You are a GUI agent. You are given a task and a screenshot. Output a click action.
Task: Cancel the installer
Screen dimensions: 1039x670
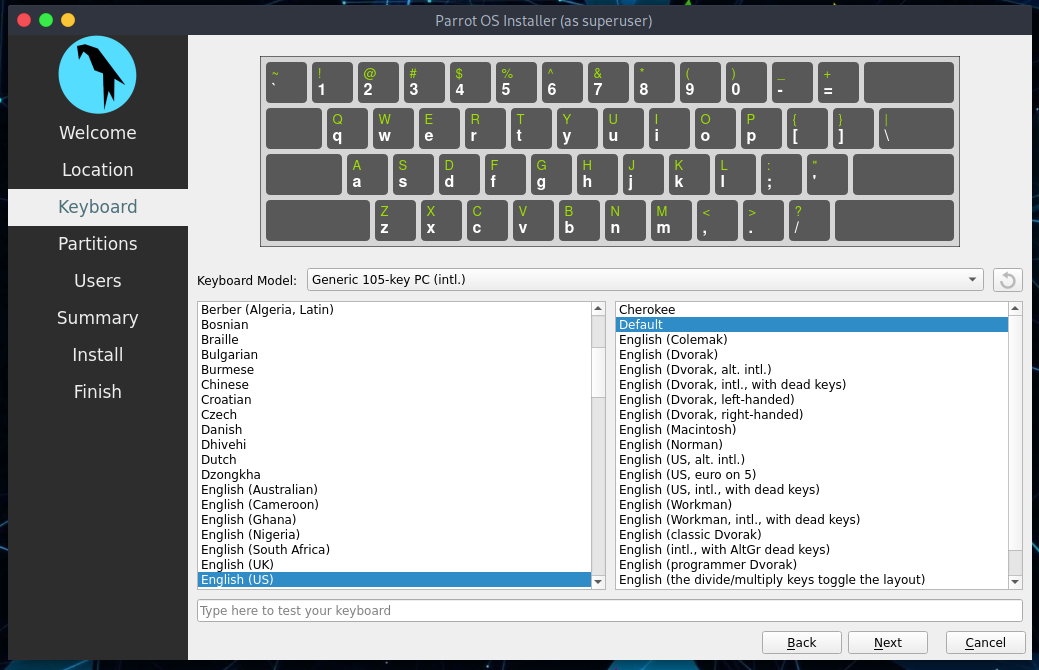[x=985, y=642]
